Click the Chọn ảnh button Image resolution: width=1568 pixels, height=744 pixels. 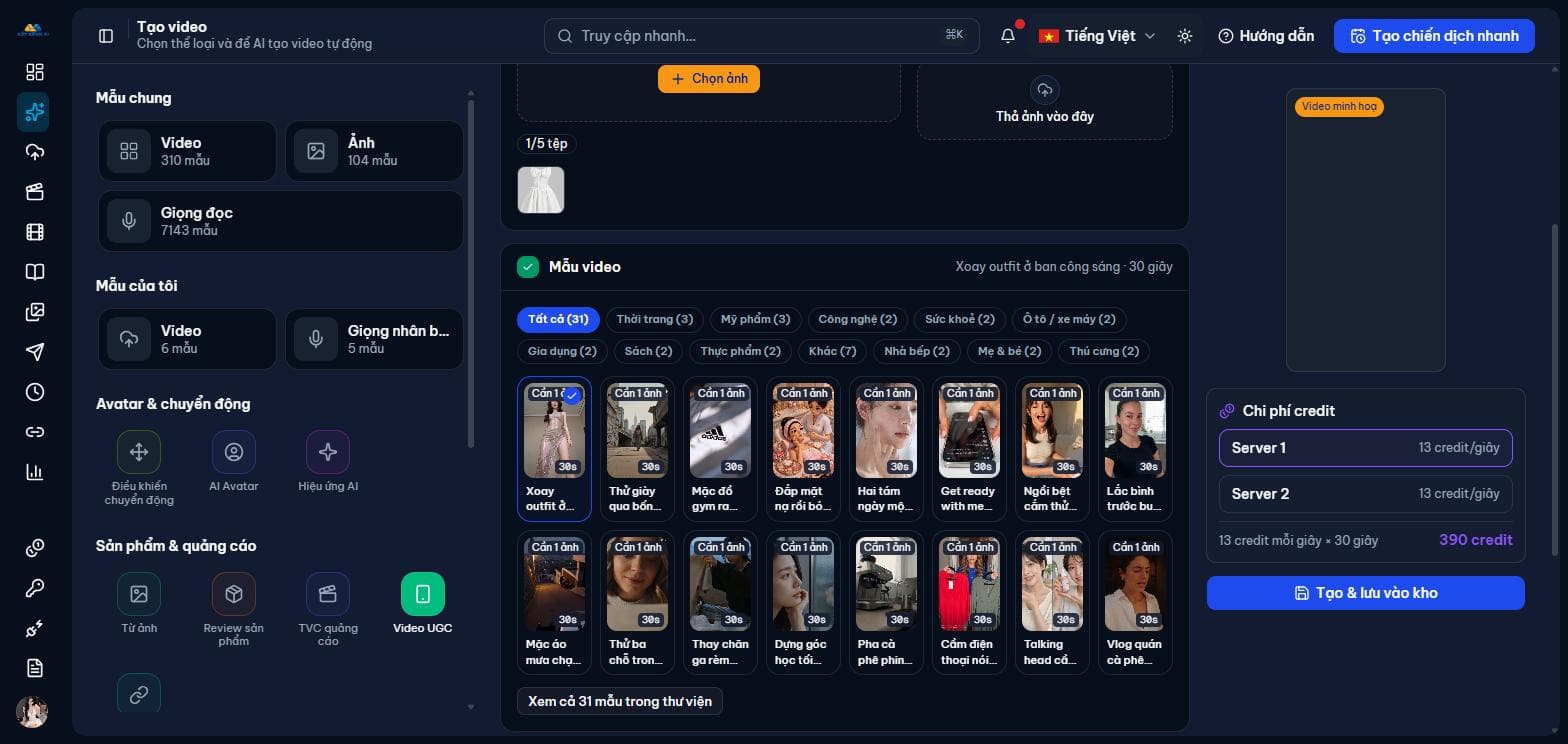709,79
